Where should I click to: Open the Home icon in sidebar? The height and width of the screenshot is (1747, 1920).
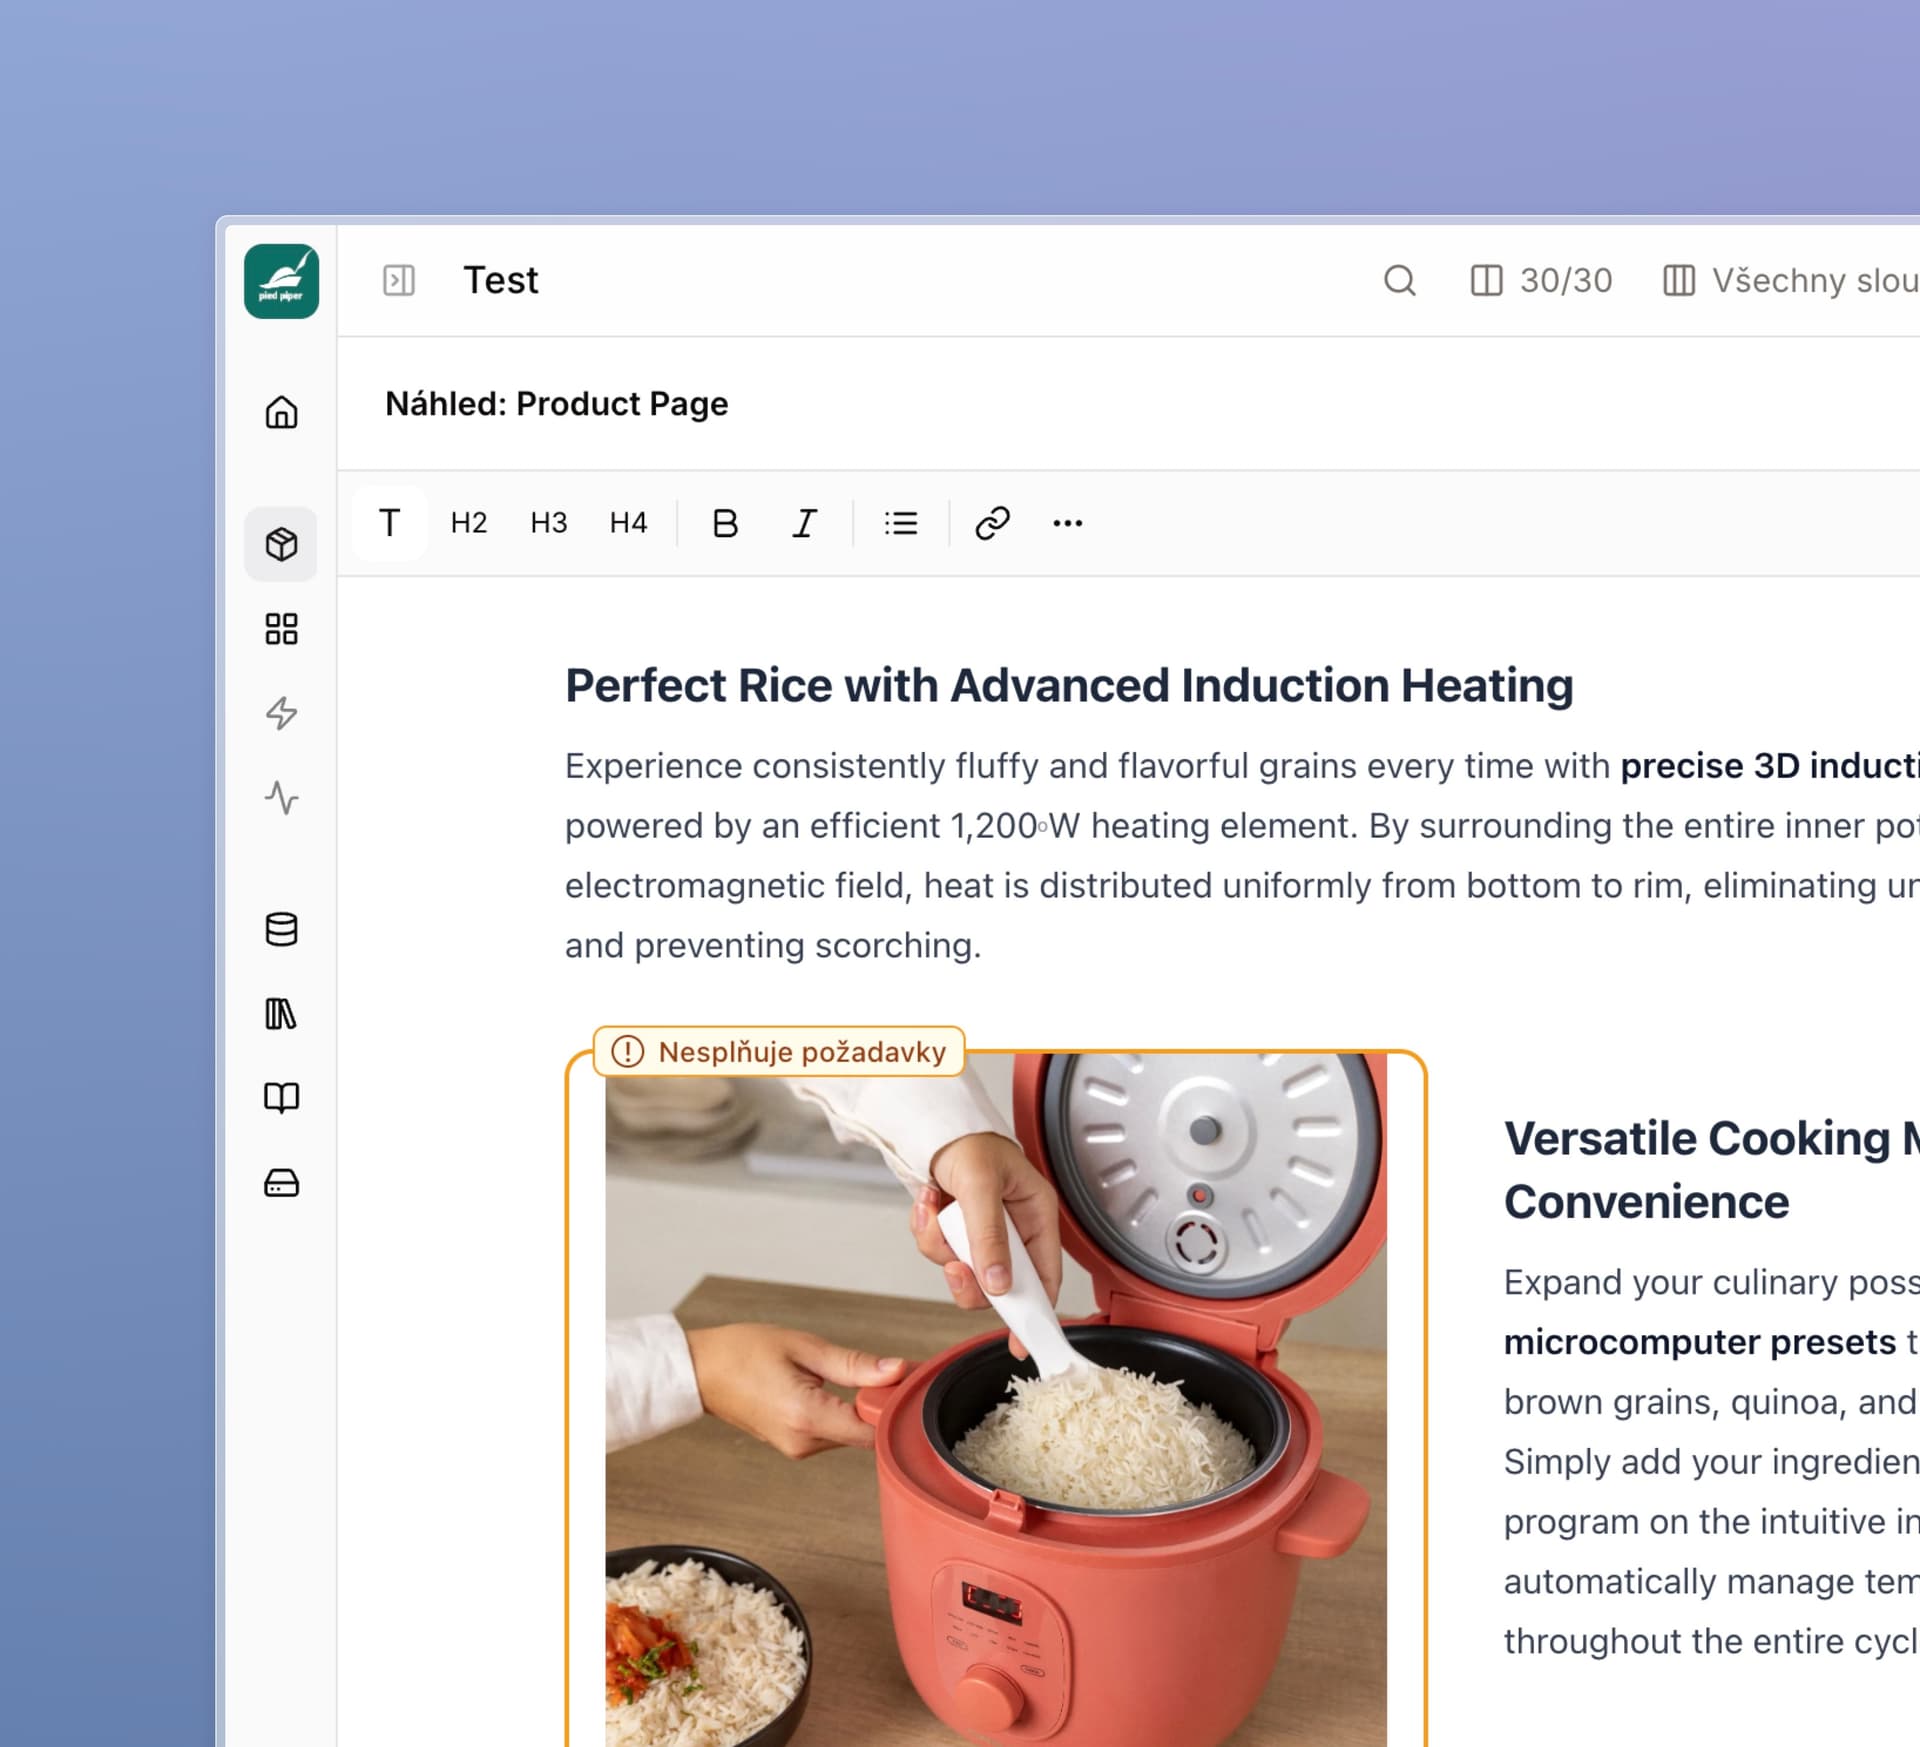pyautogui.click(x=281, y=412)
